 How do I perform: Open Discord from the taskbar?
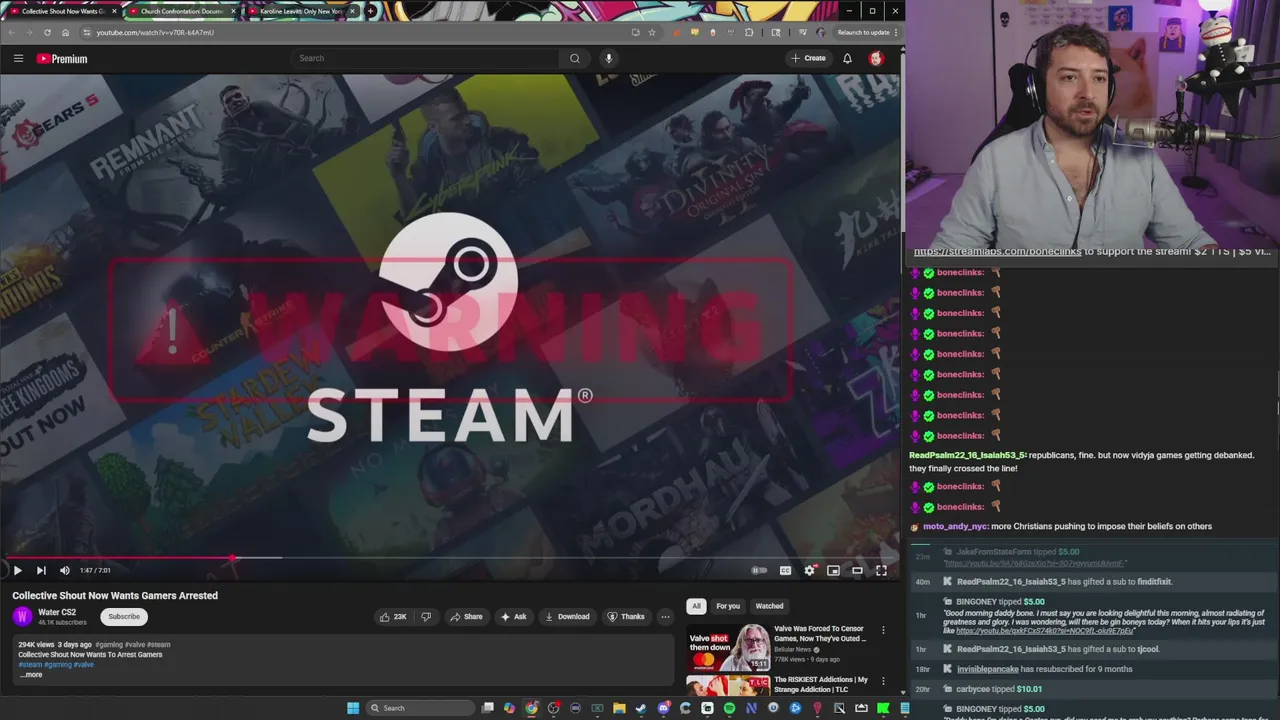click(663, 708)
